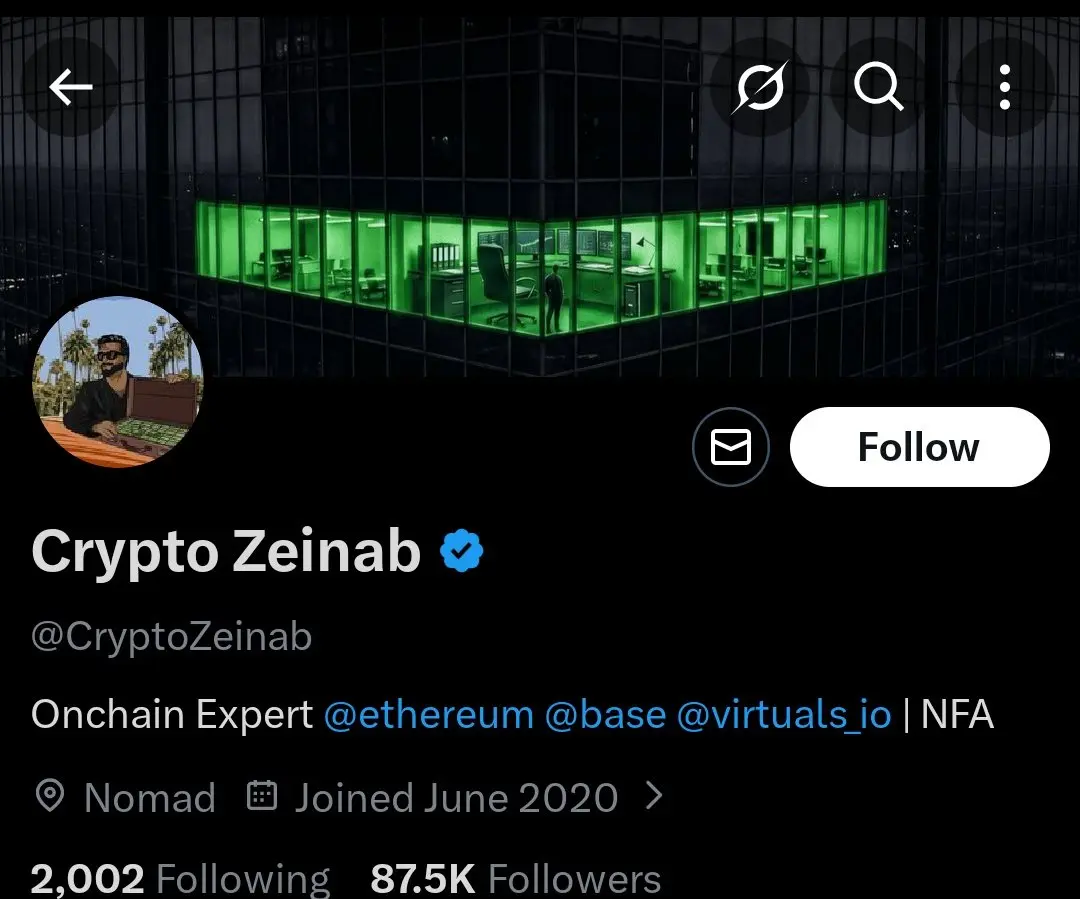Tap the joined-date calendar icon
This screenshot has width=1080, height=899.
tap(262, 796)
